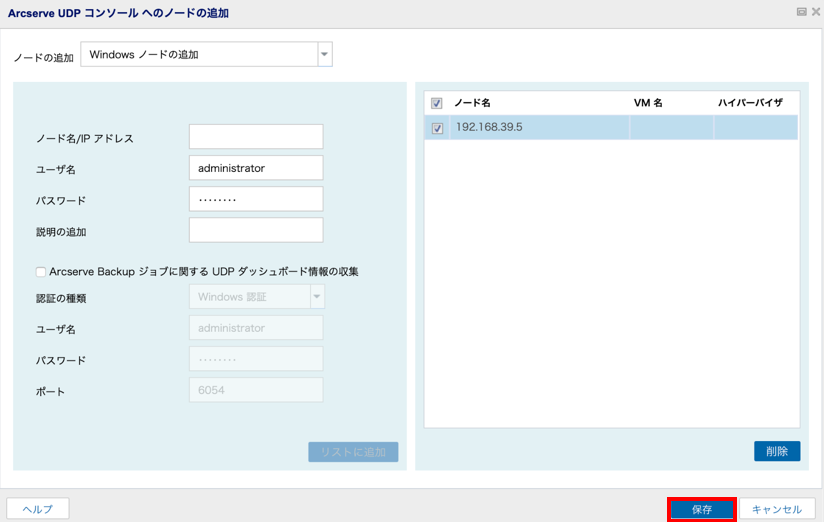Open help with the ヘルプ button
824x522 pixels.
pyautogui.click(x=38, y=509)
